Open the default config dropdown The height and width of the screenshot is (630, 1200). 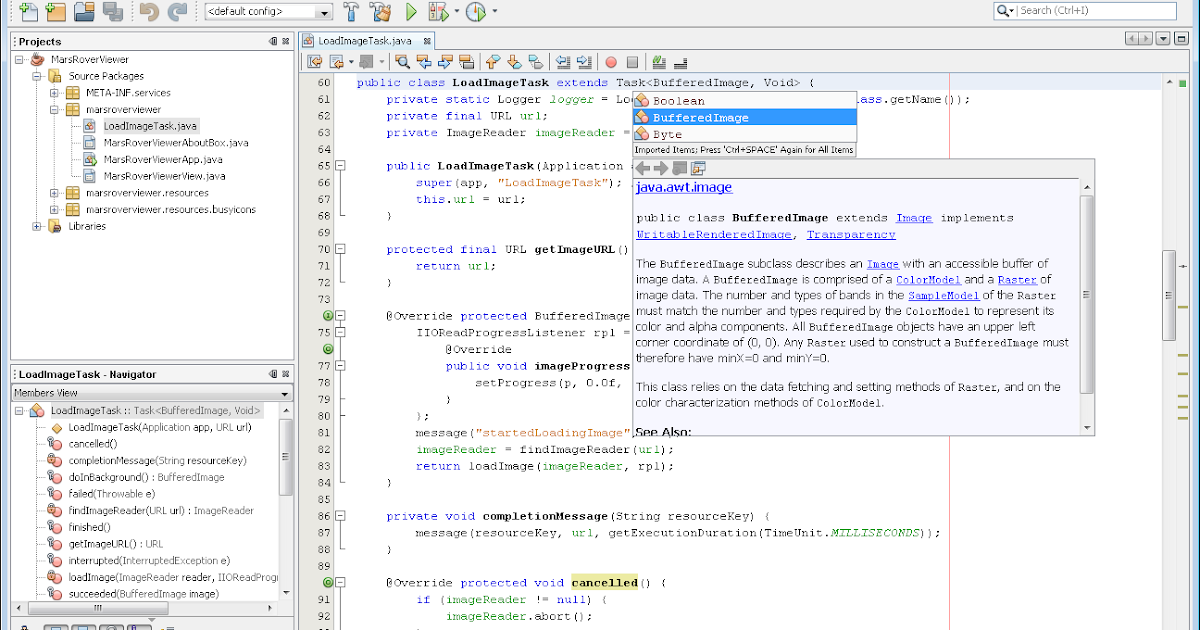tap(325, 12)
